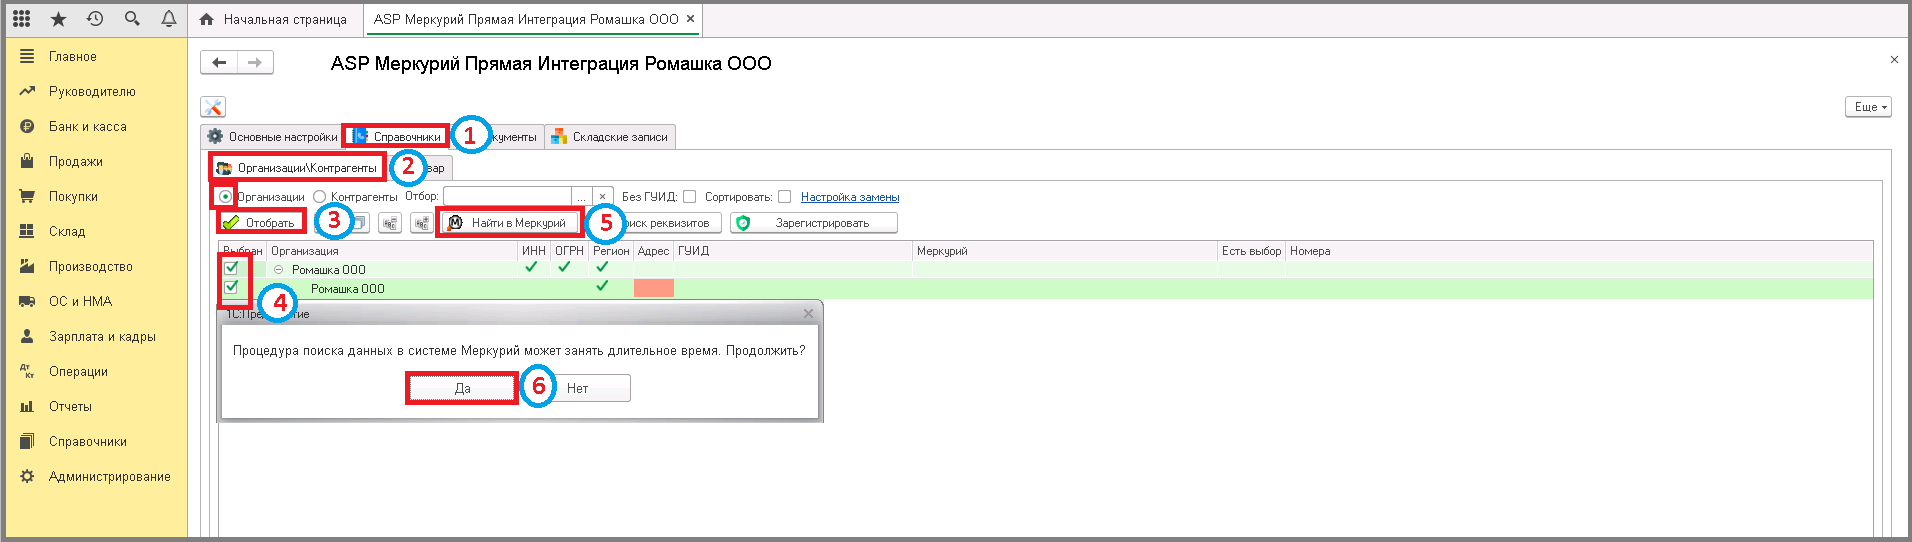Clear the Отбор filter with x button
The image size is (1912, 542).
coord(602,197)
